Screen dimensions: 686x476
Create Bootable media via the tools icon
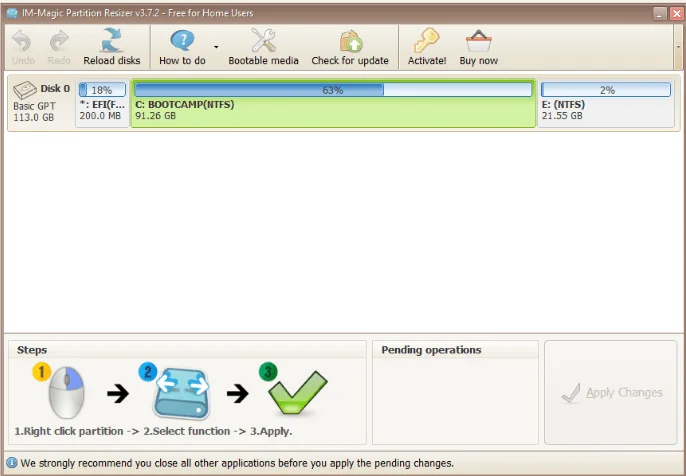(x=263, y=41)
